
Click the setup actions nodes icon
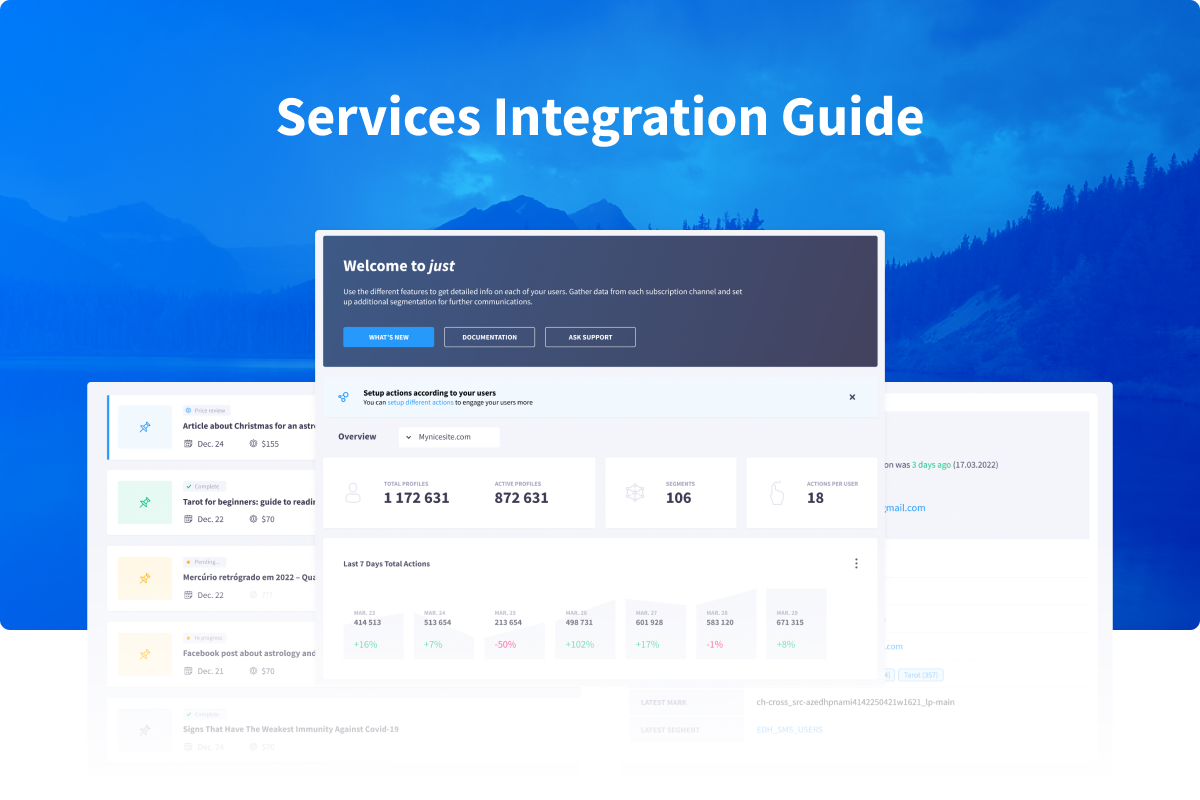click(343, 397)
